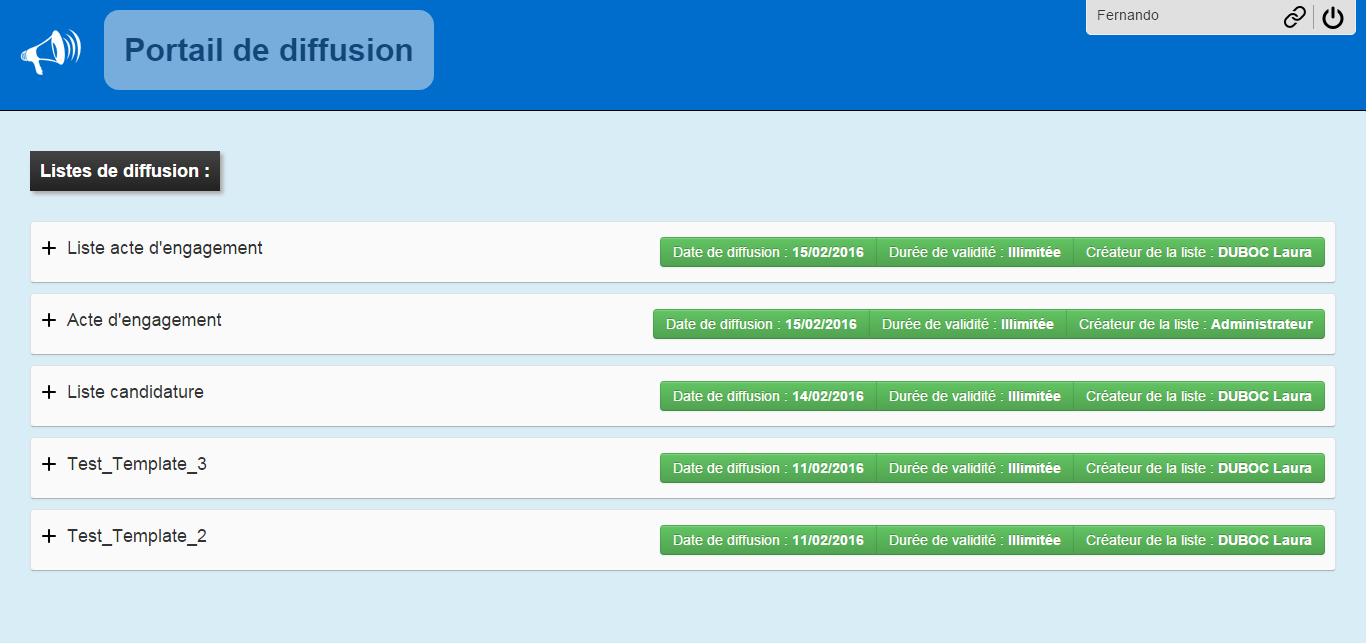This screenshot has width=1366, height=643.
Task: Click Durée de validité badge on Test_Template_3 row
Action: tap(974, 468)
